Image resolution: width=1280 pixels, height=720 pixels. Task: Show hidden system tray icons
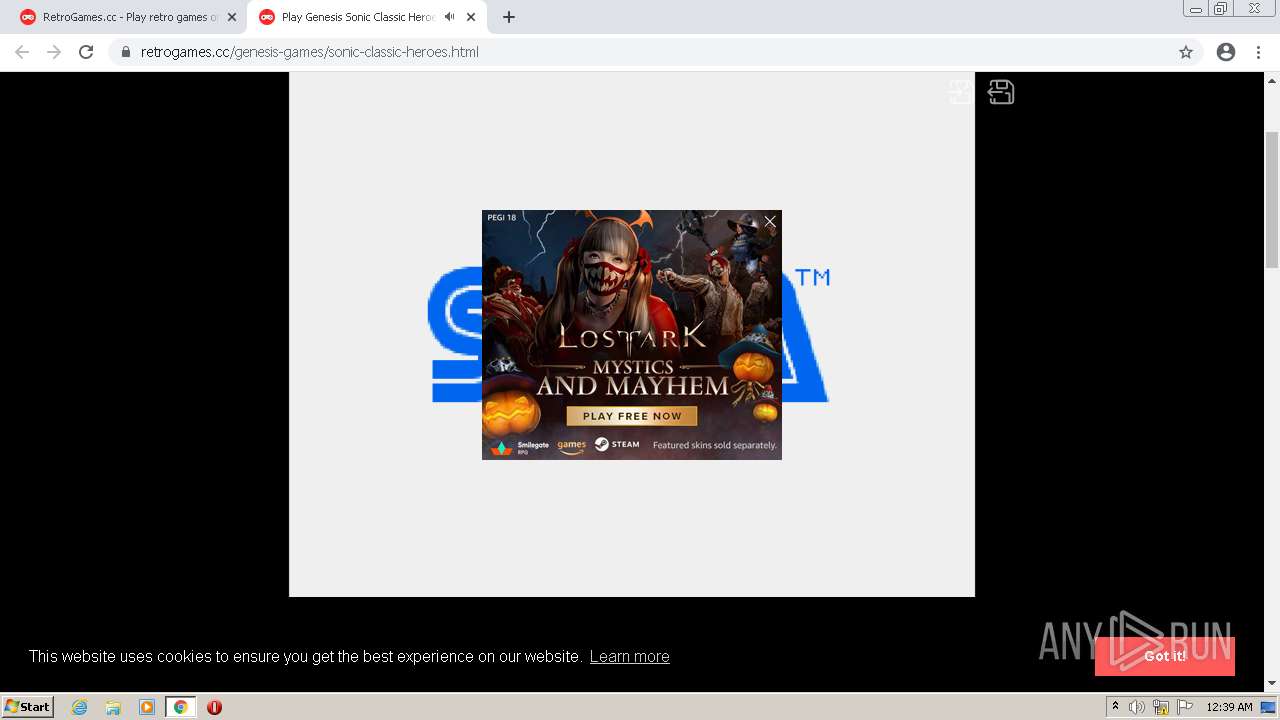1115,707
